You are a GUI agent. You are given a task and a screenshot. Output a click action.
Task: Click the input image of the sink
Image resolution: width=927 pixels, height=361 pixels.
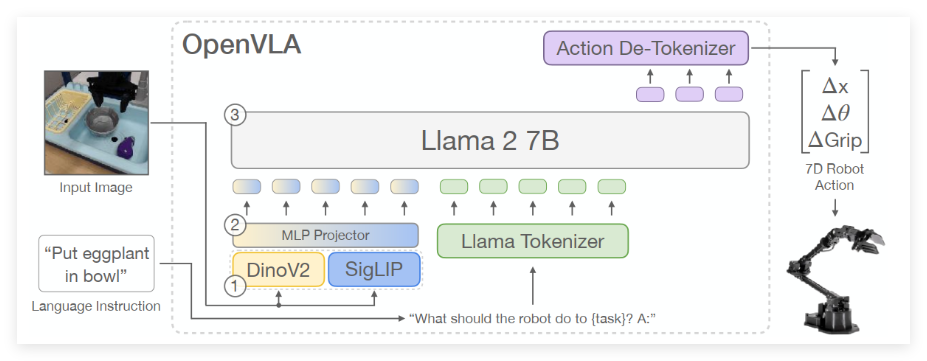[96, 122]
